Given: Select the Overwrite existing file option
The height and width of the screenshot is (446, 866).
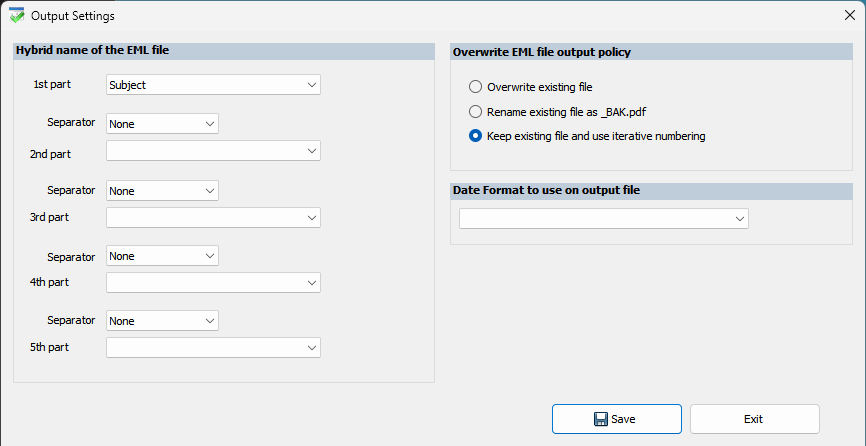Looking at the screenshot, I should (x=476, y=87).
